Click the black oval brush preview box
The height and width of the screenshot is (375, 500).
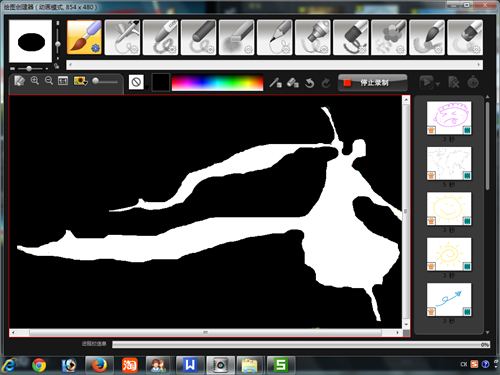point(31,41)
